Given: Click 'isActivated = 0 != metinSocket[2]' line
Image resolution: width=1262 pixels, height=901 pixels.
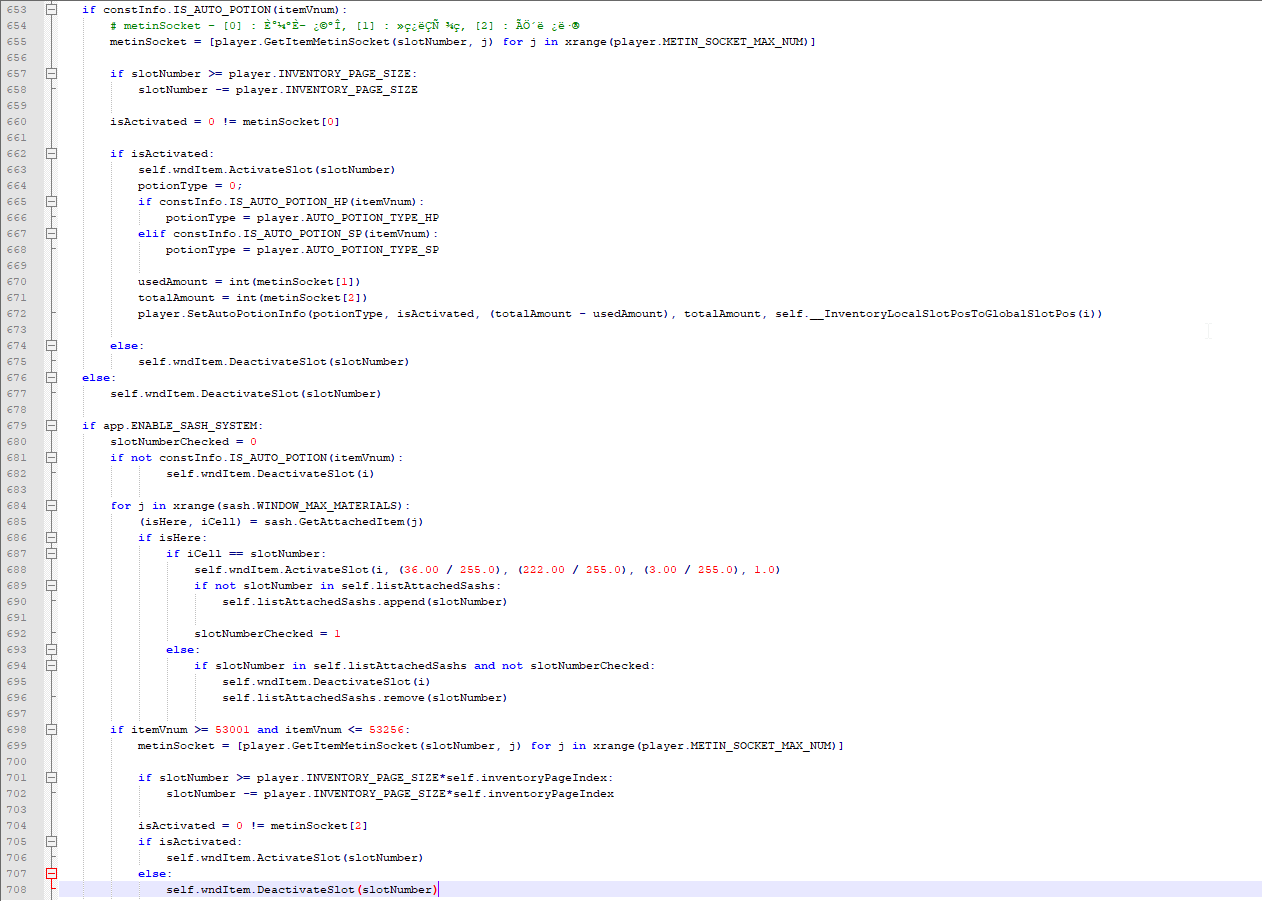Looking at the screenshot, I should click(253, 826).
